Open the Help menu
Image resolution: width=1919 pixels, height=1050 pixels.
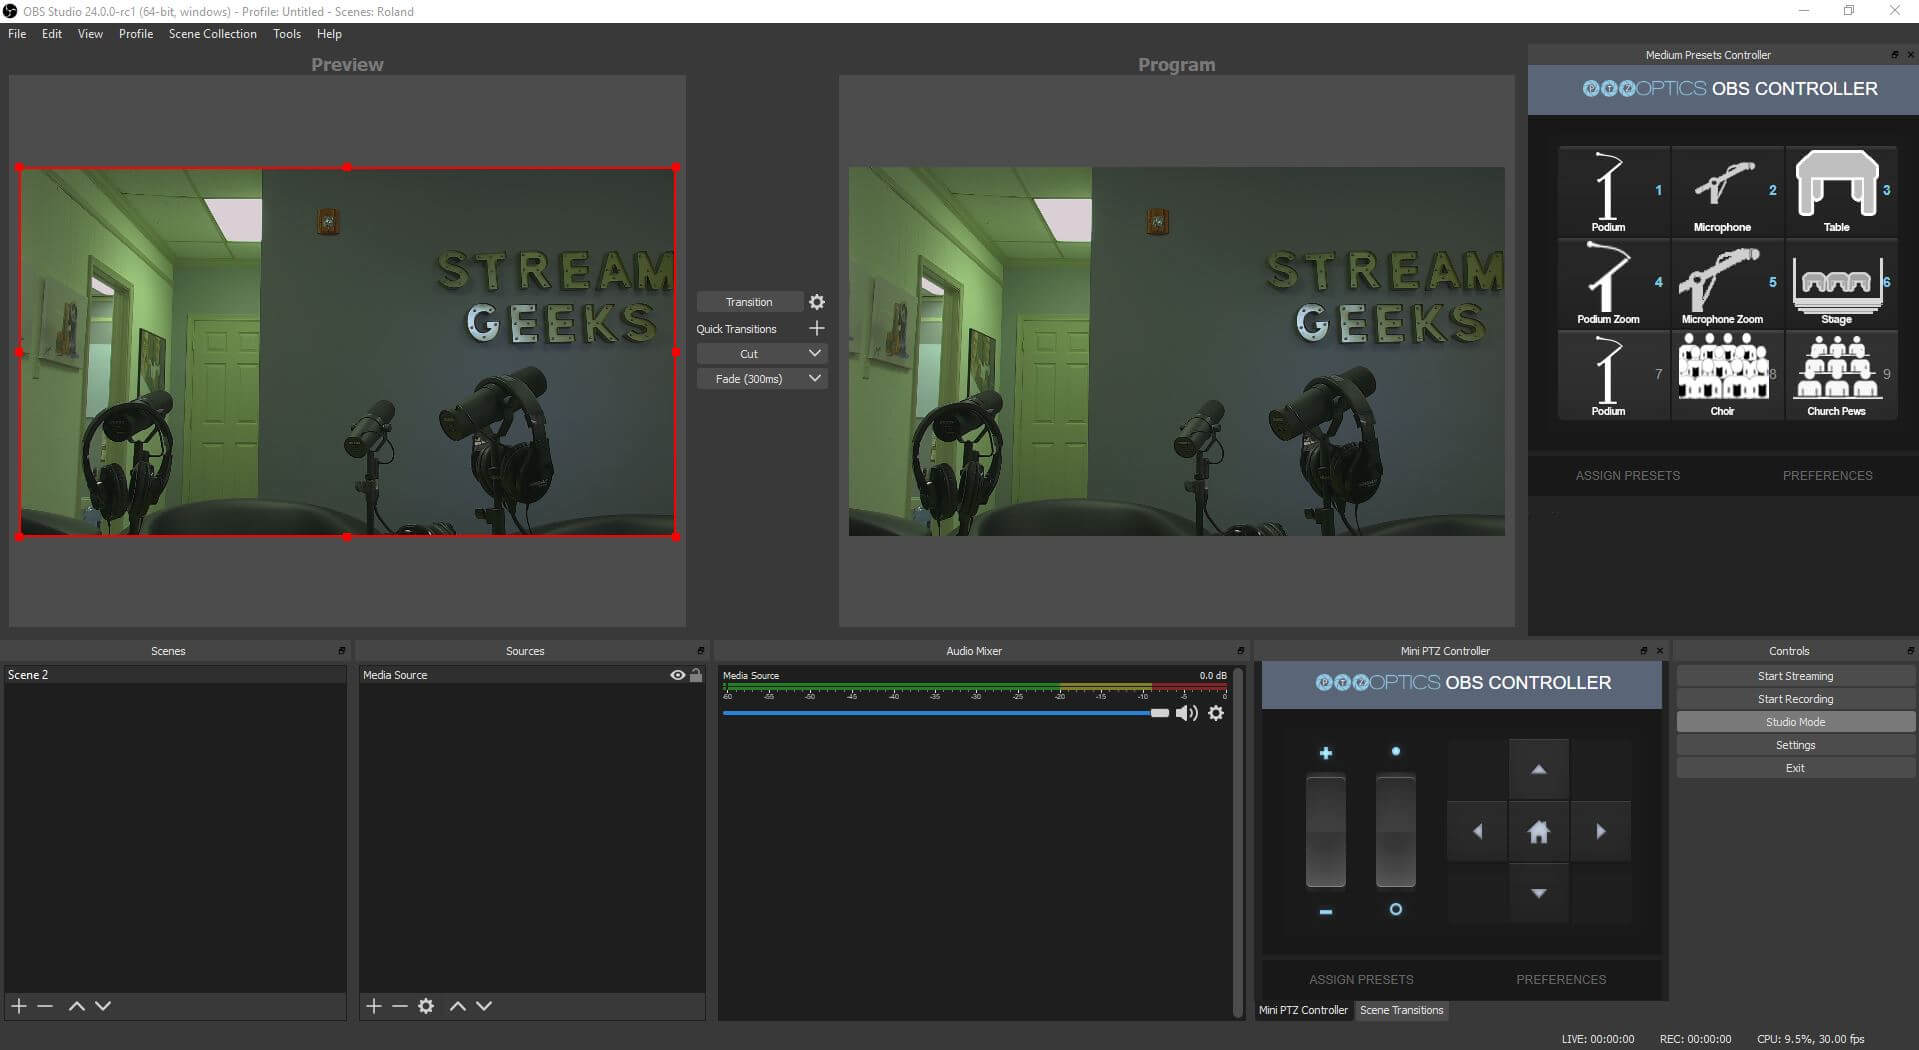[x=329, y=34]
